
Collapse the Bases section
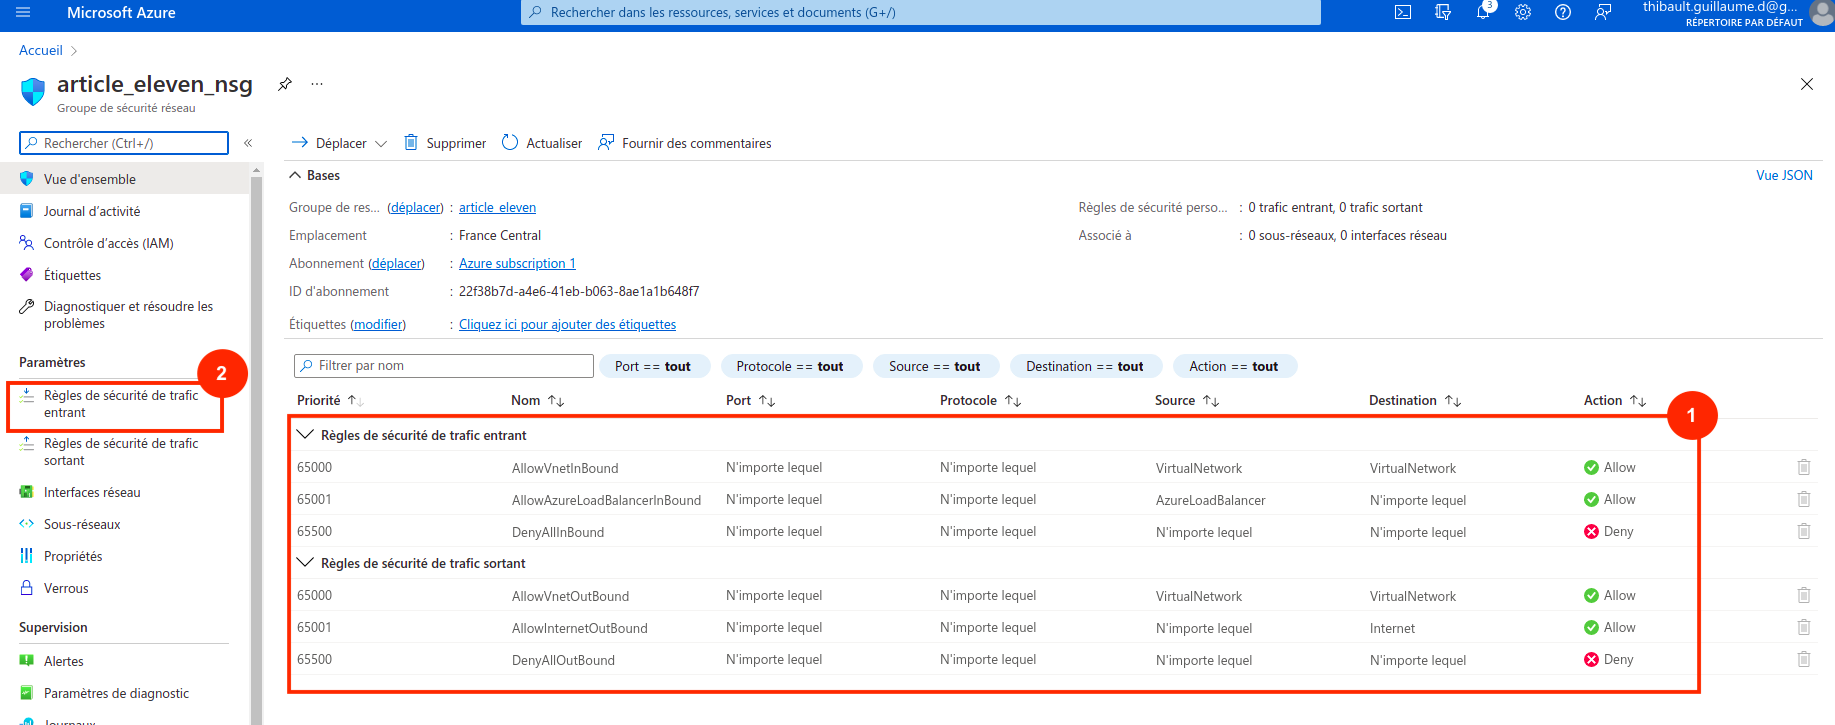[x=295, y=175]
